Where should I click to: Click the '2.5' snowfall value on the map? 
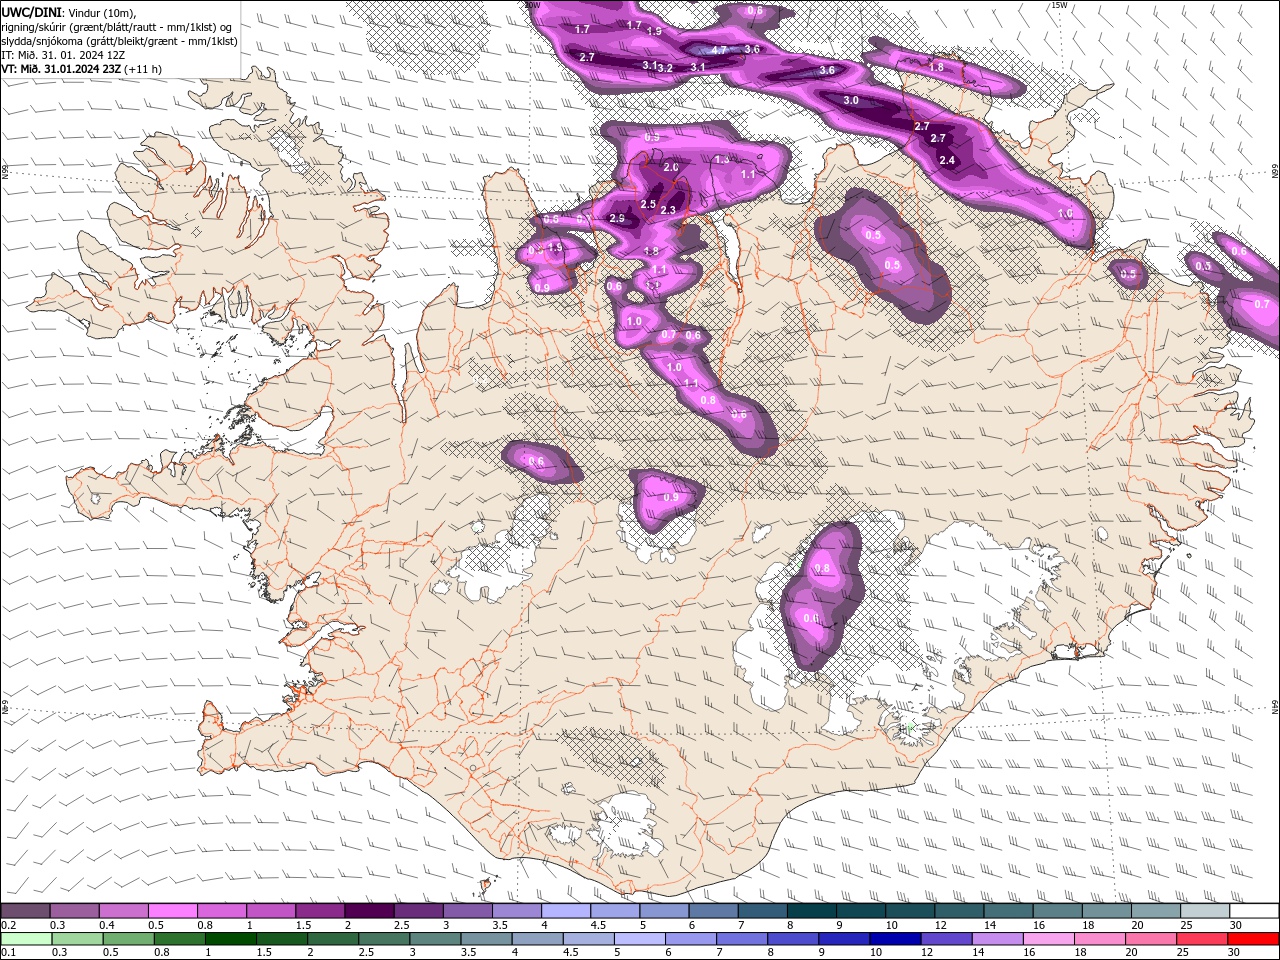click(648, 204)
